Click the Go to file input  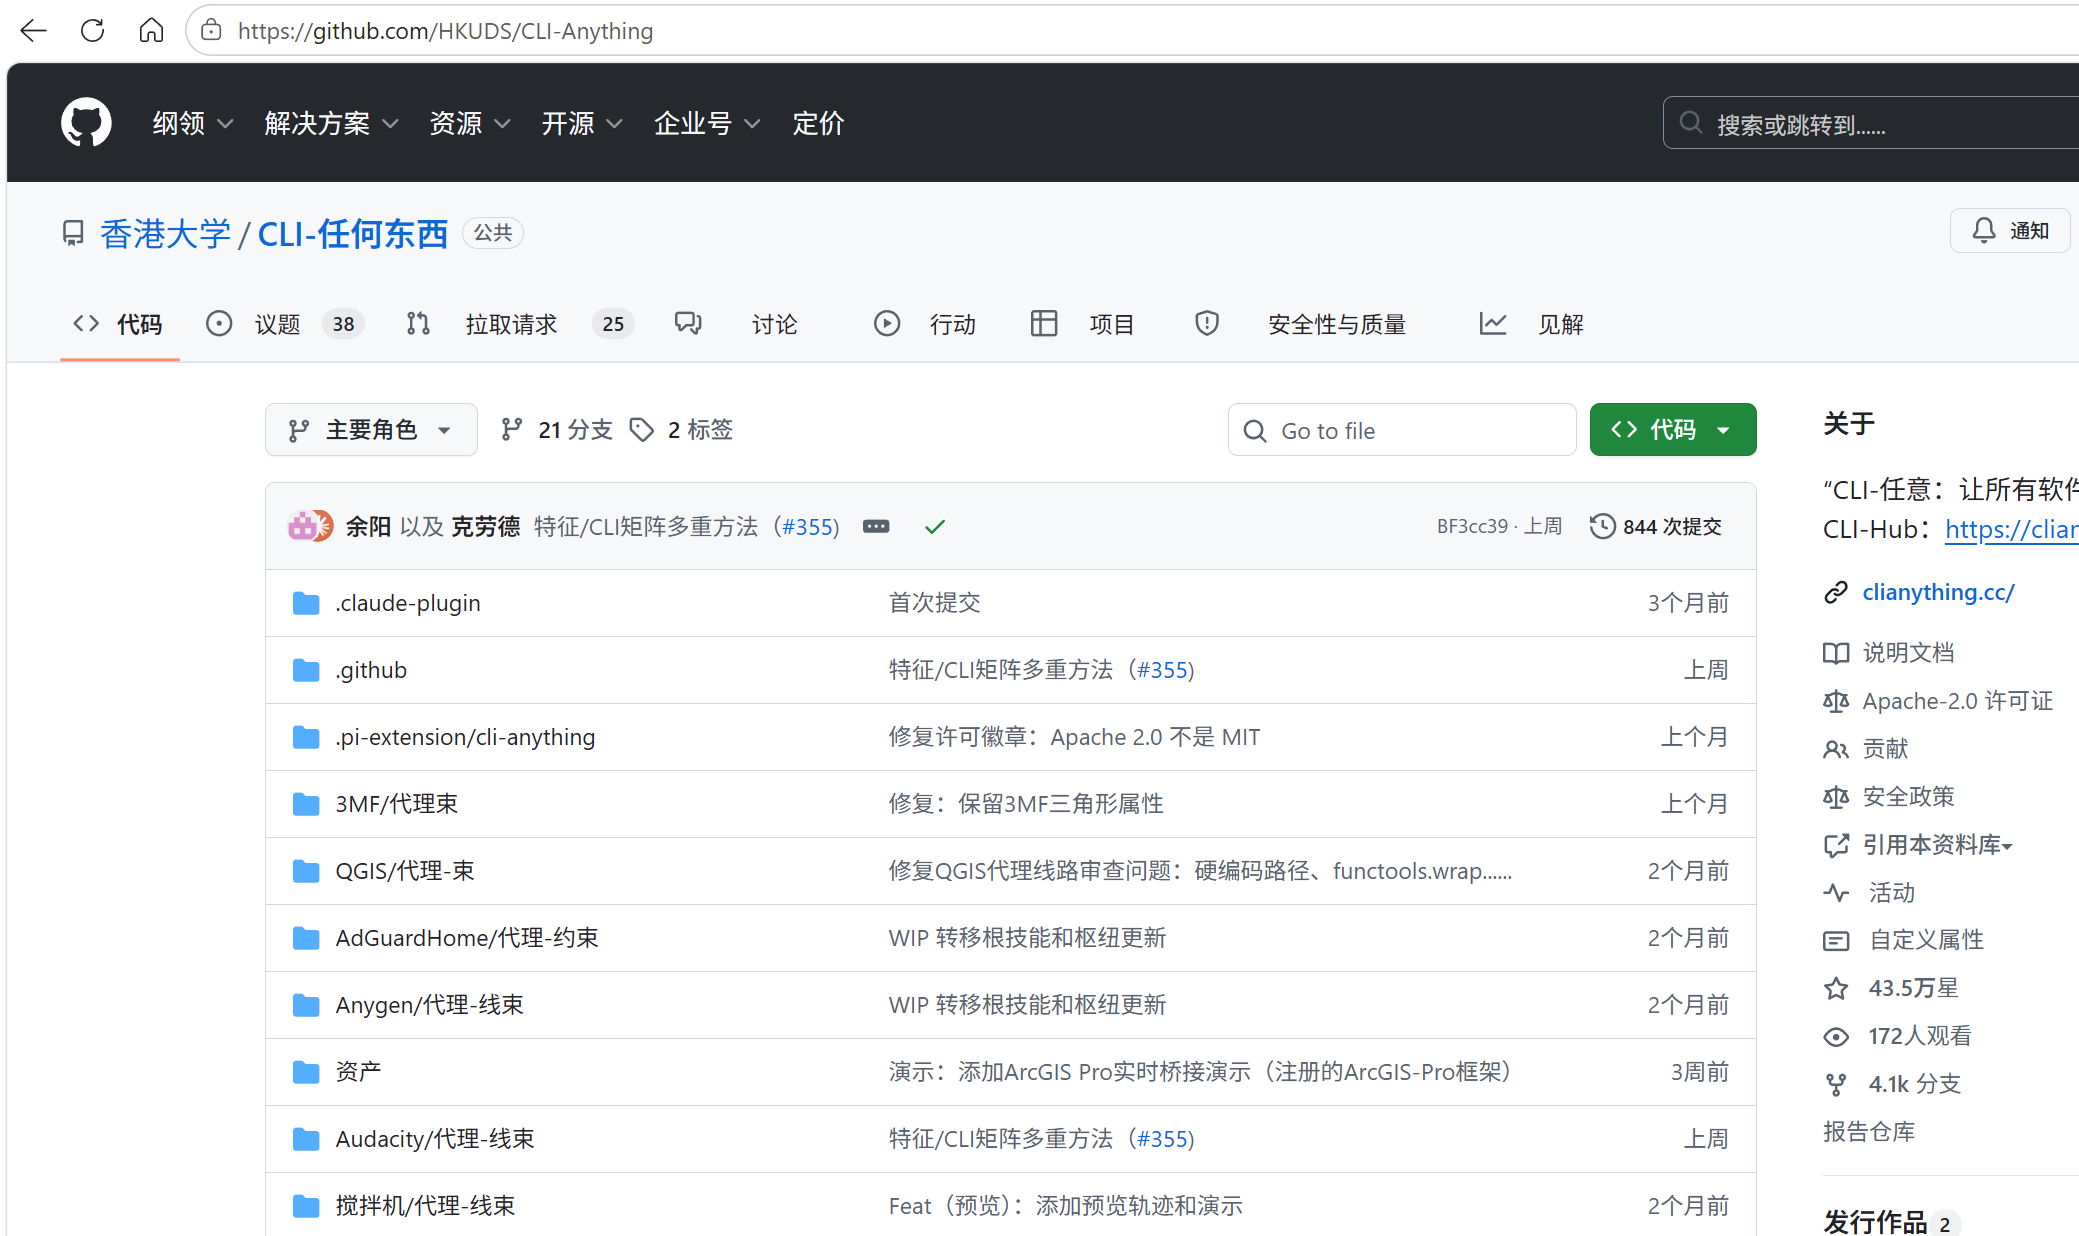(1402, 430)
